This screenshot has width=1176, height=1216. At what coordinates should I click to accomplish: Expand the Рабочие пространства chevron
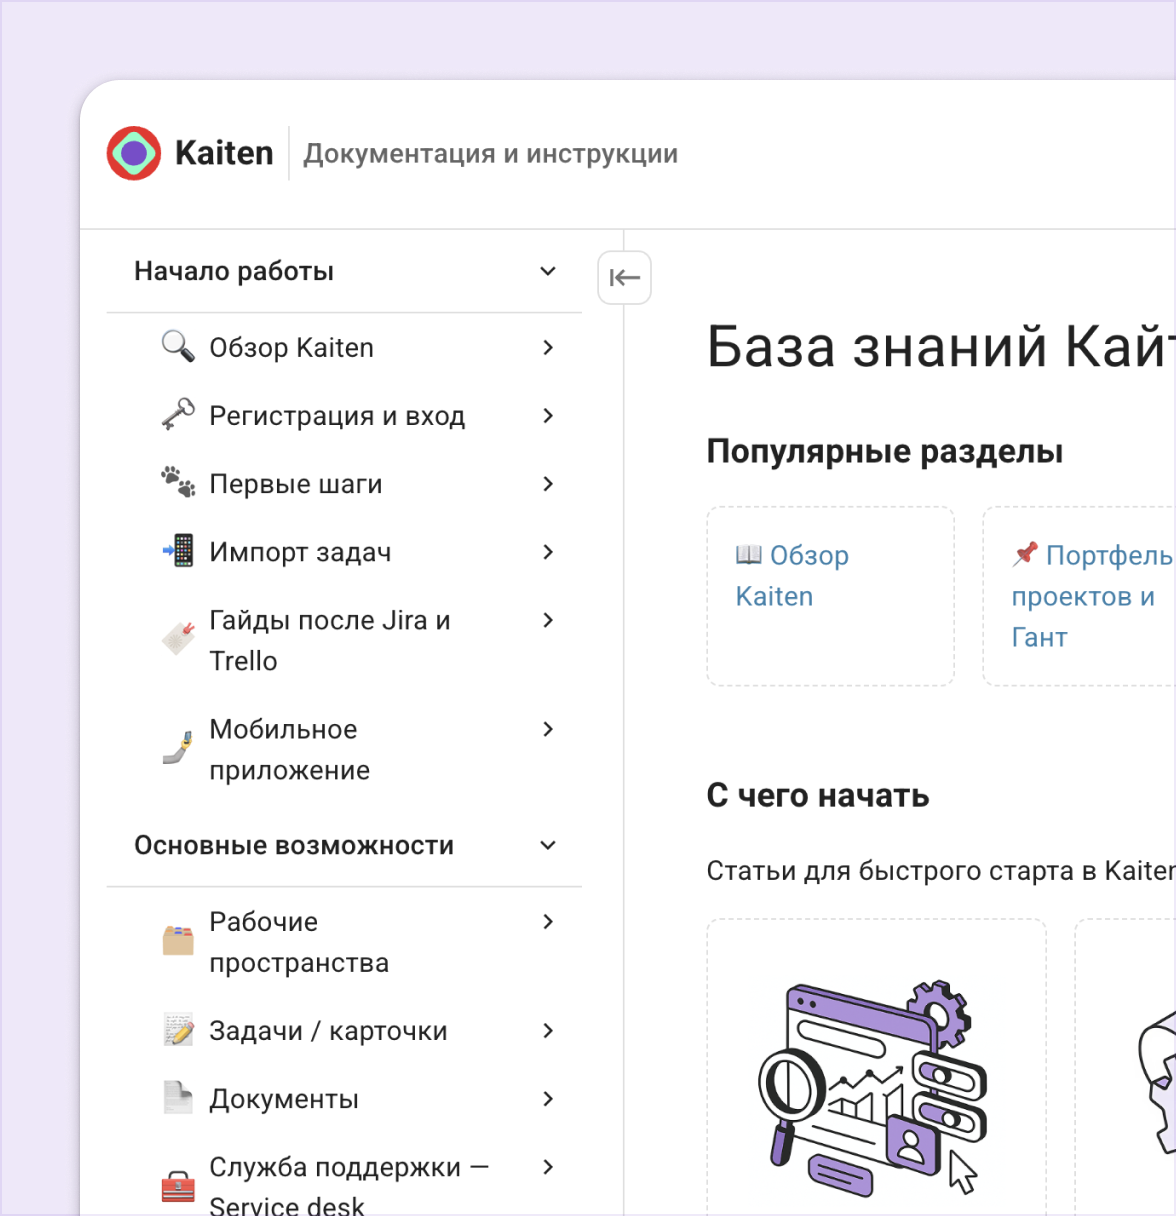548,922
